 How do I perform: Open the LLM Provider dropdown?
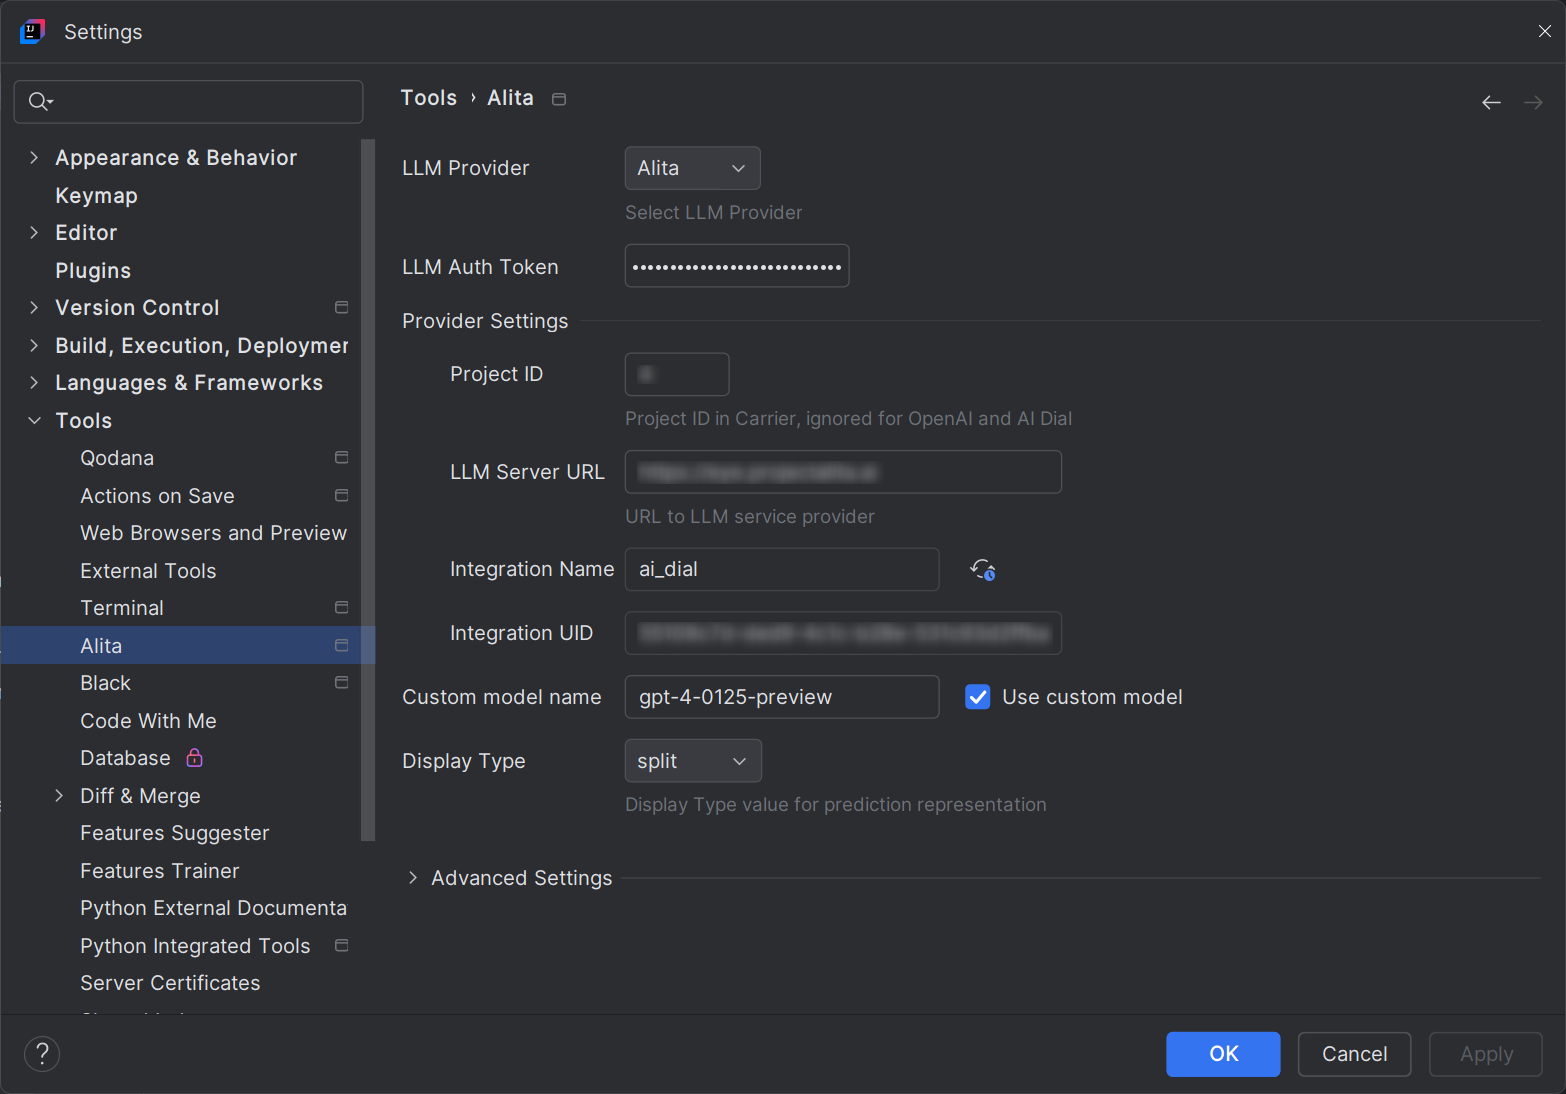(x=692, y=168)
